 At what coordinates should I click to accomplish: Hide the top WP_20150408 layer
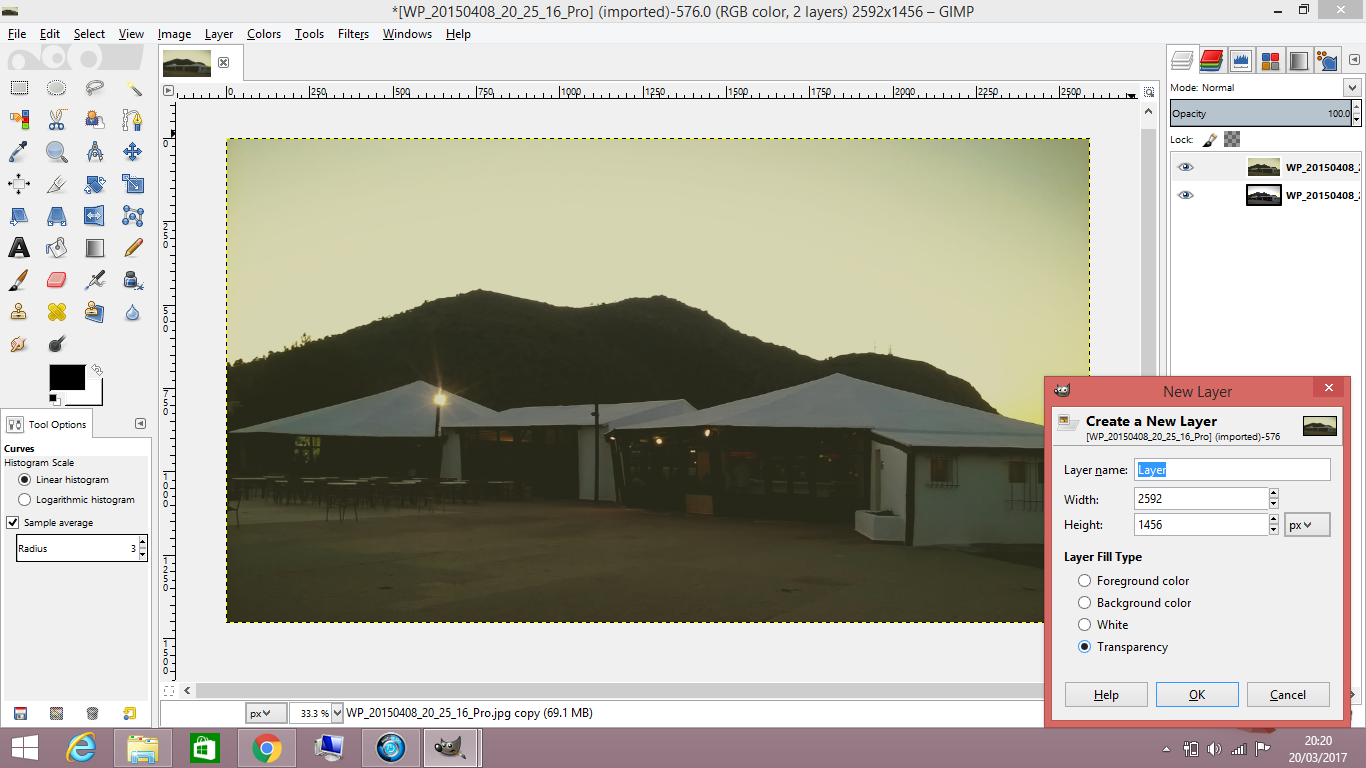(1186, 166)
